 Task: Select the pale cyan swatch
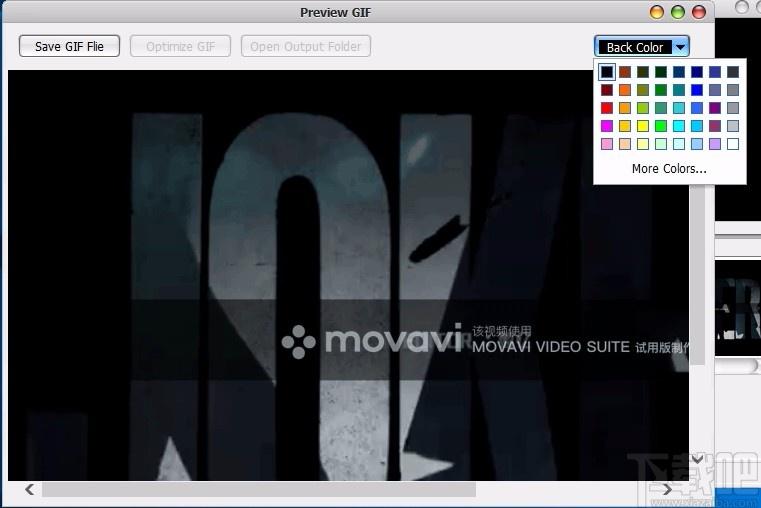coord(678,144)
